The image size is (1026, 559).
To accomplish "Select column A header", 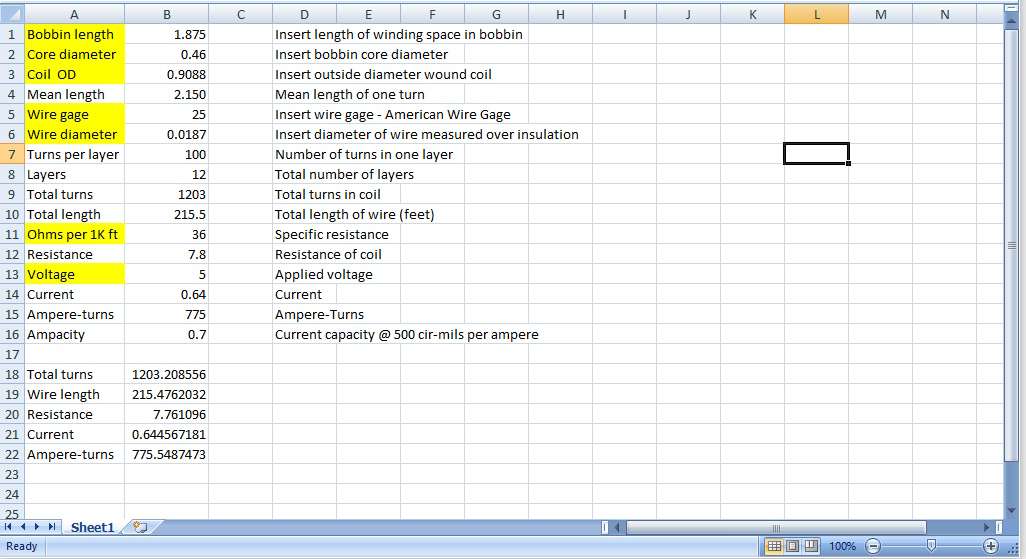I will pos(74,14).
